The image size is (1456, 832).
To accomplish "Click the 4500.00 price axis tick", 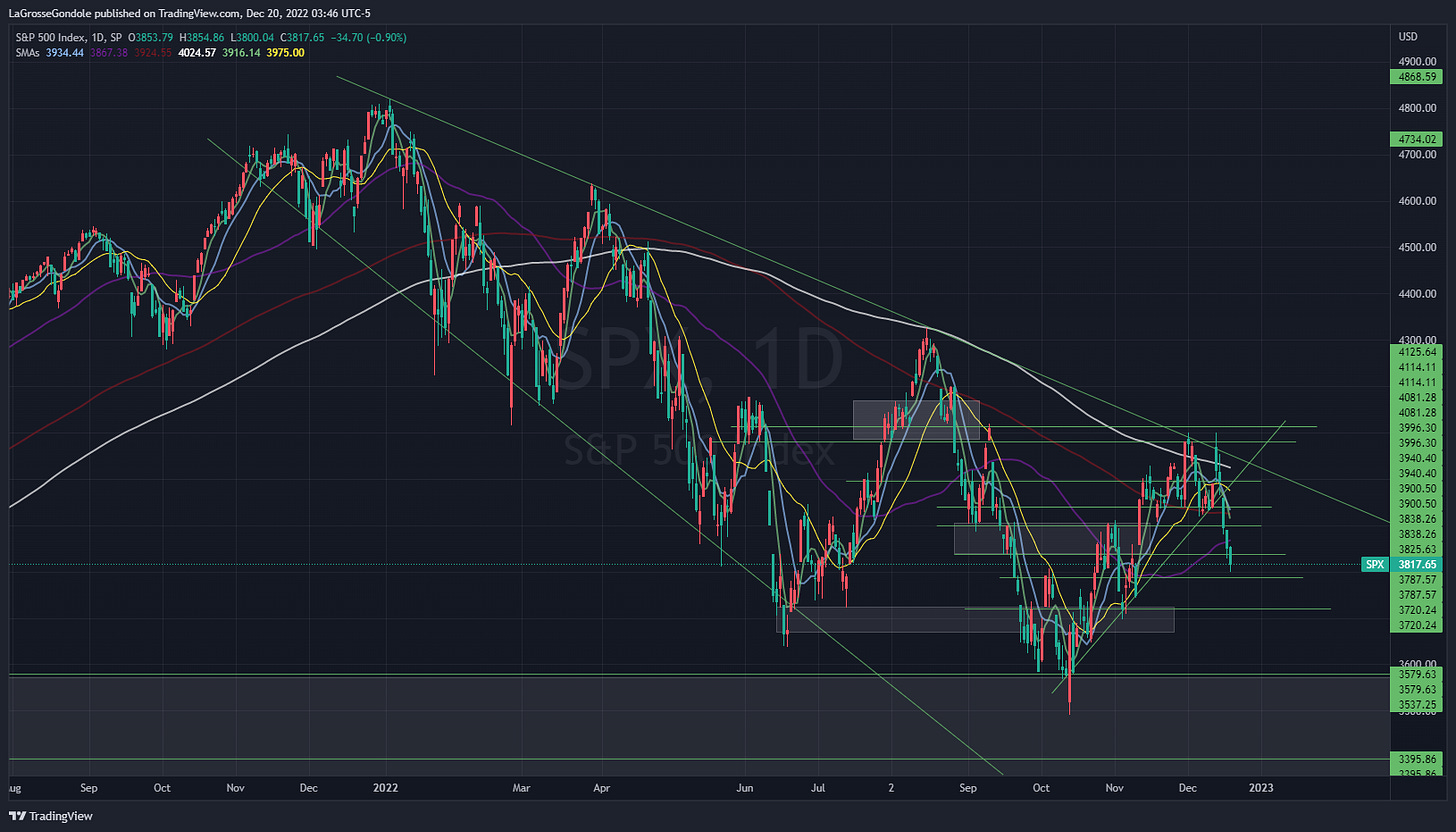I will 1418,247.
